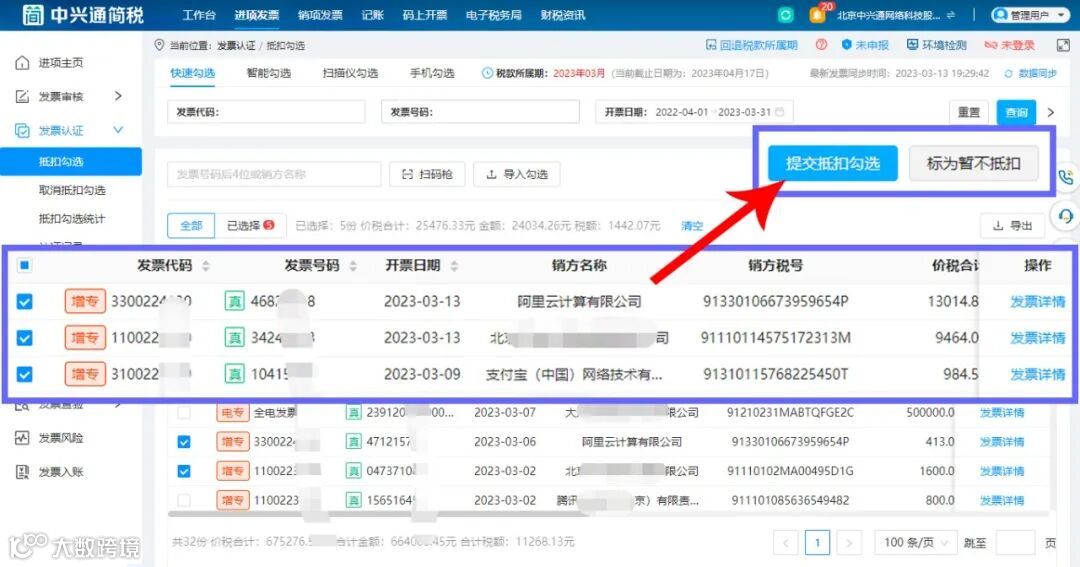Click the 发票审核 sidebar icon

click(x=22, y=96)
